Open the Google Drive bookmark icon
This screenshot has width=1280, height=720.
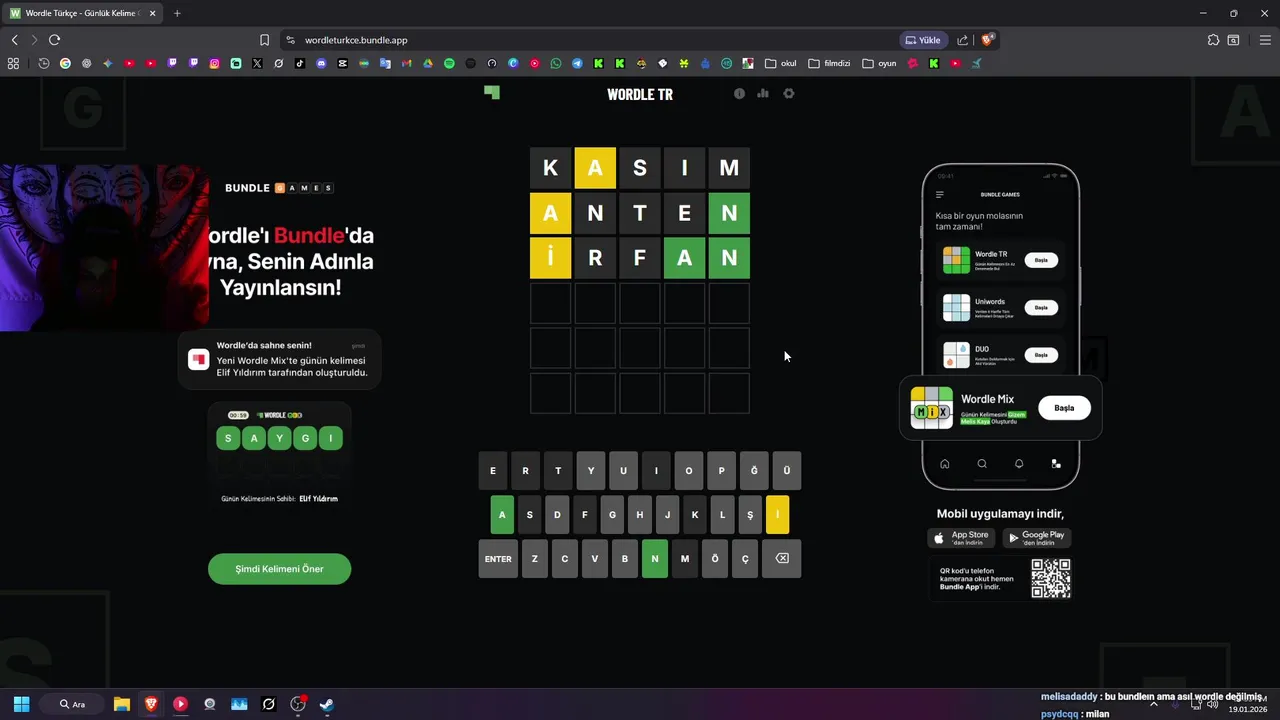click(x=428, y=63)
